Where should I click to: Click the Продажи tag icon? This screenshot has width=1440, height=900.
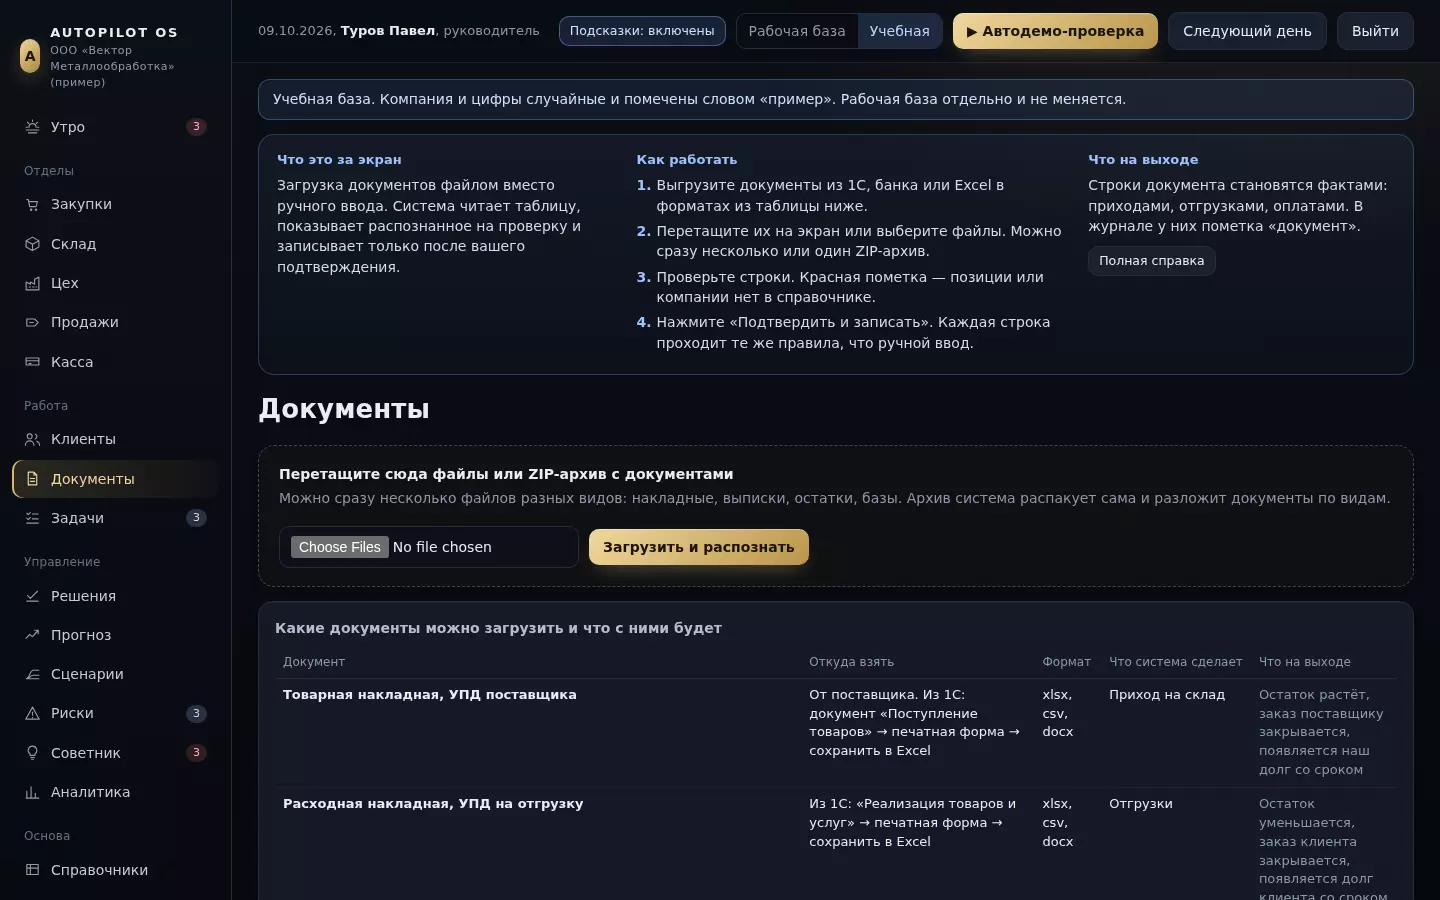pyautogui.click(x=32, y=322)
